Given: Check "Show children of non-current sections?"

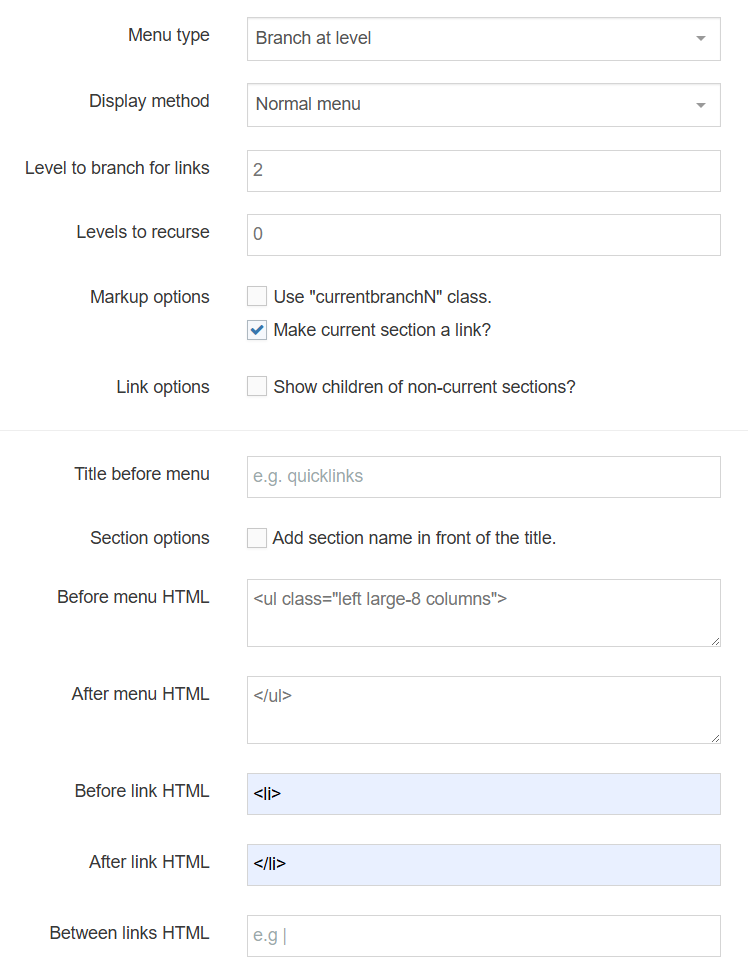Looking at the screenshot, I should pos(256,386).
